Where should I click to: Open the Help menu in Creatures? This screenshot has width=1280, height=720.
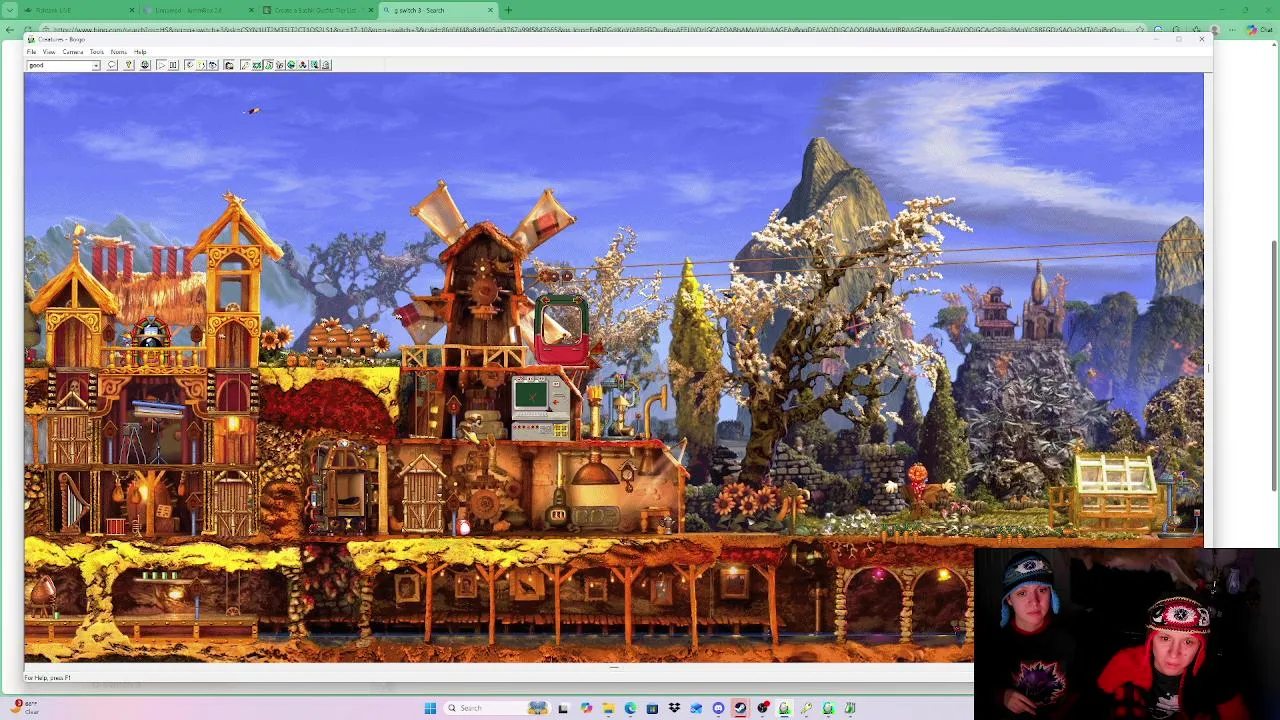point(140,52)
